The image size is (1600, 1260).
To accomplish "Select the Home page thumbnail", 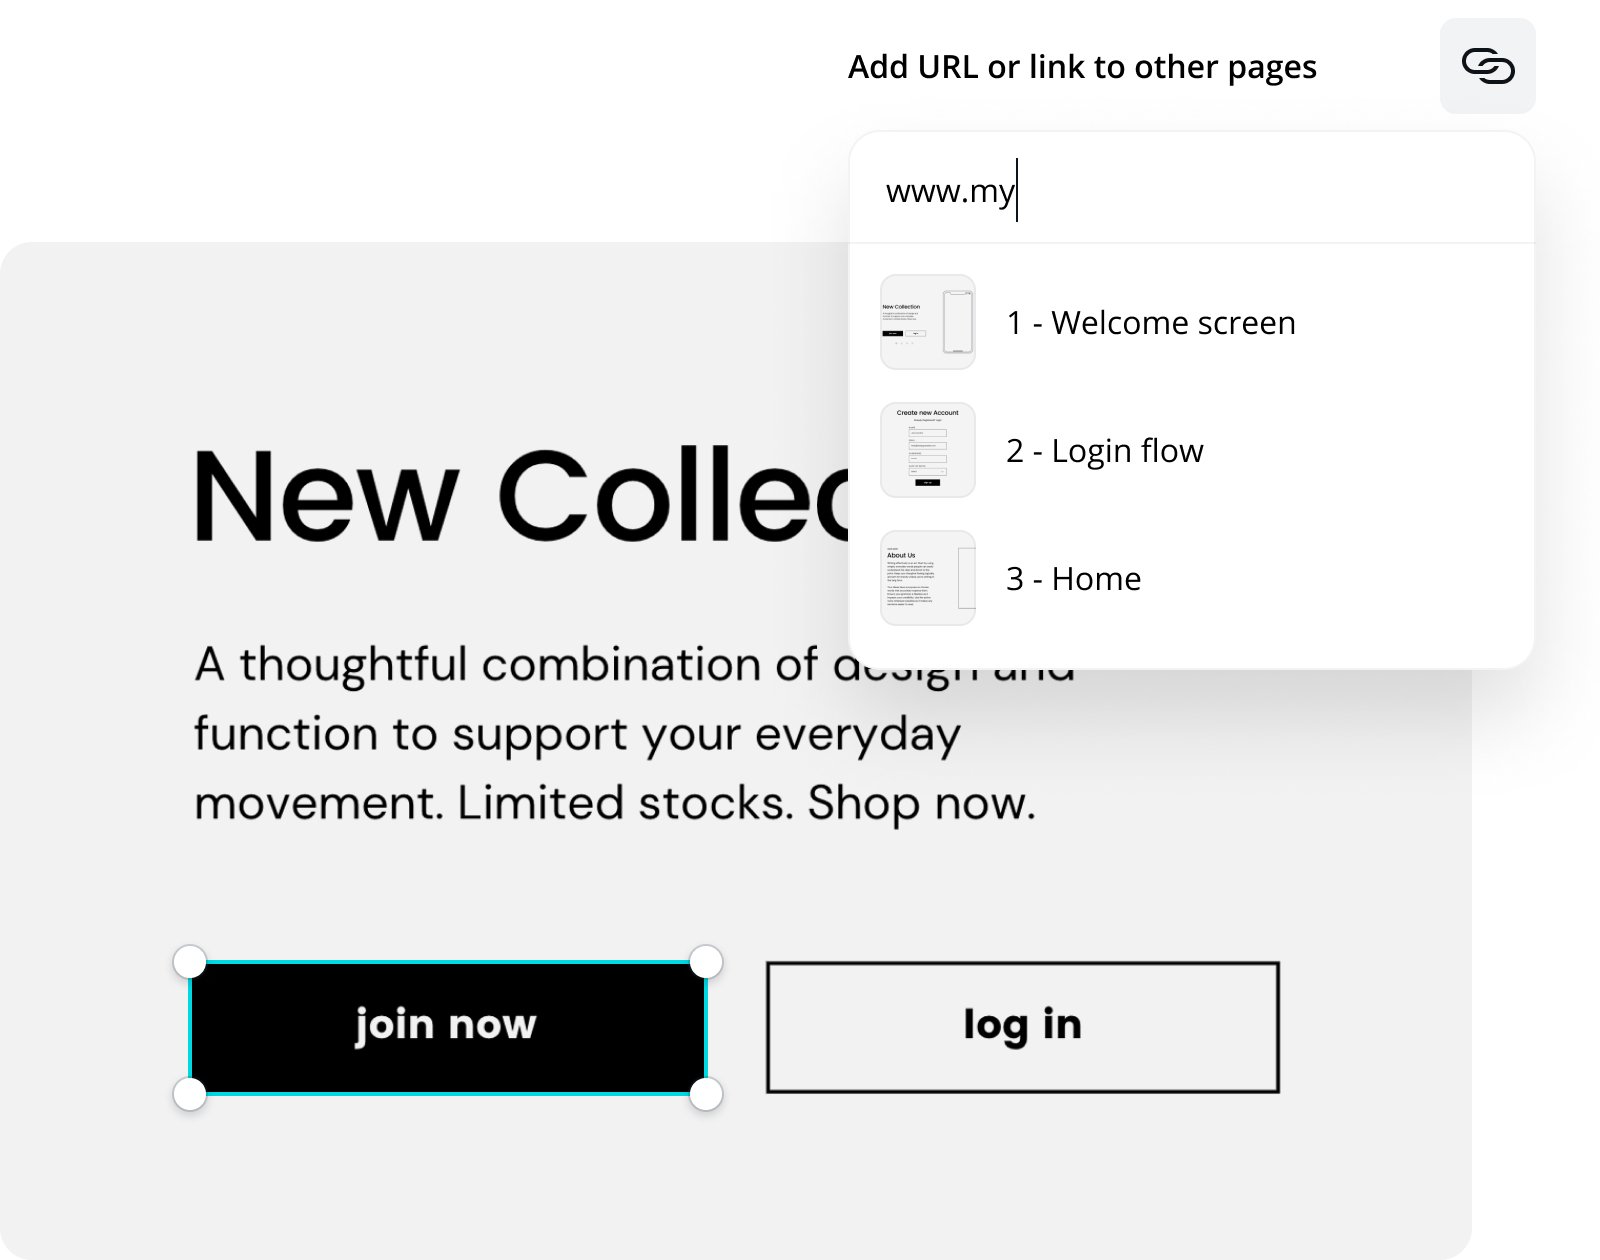I will [927, 578].
